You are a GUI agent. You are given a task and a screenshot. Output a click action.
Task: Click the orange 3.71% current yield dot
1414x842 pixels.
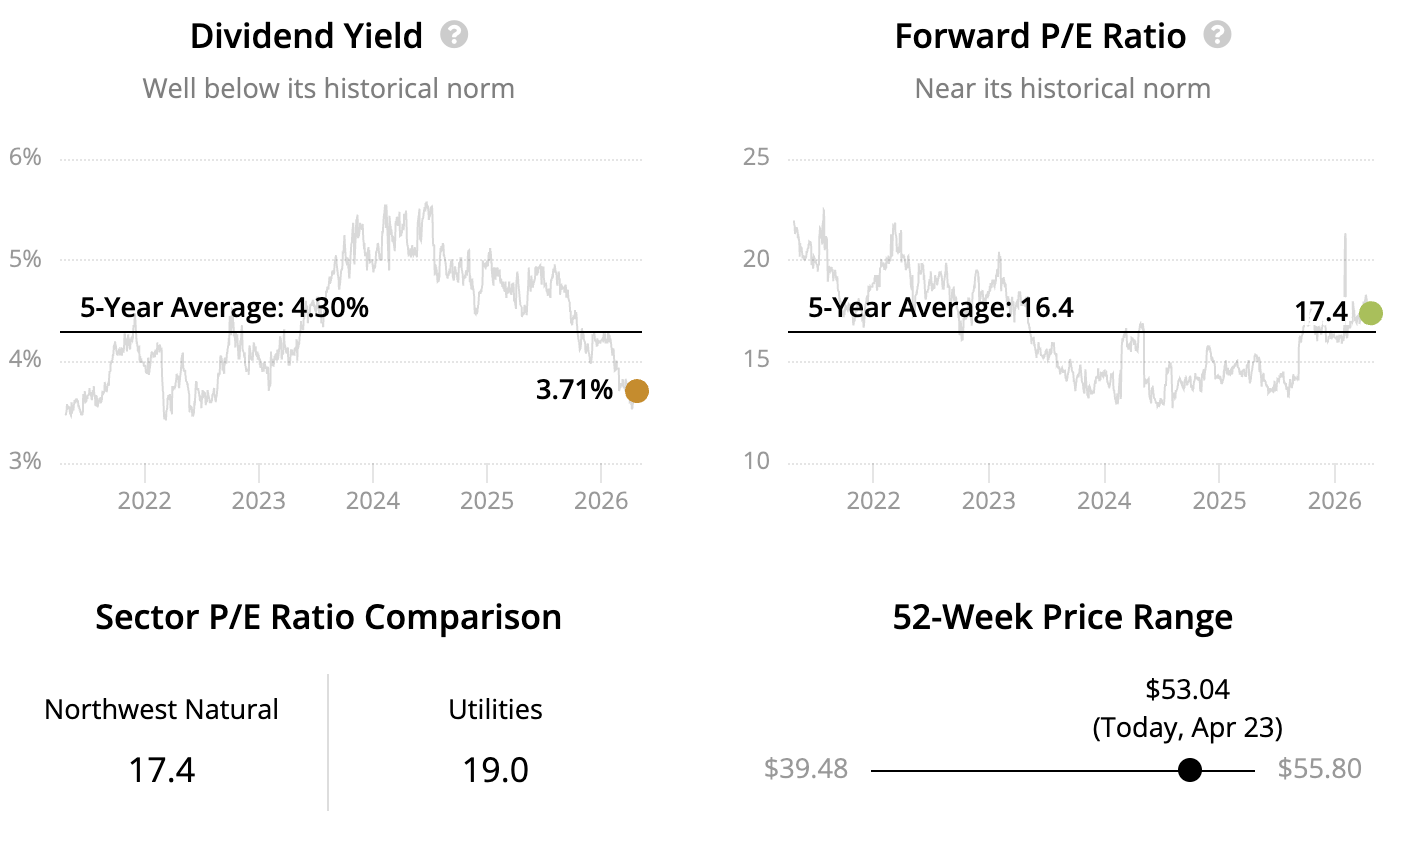coord(636,391)
